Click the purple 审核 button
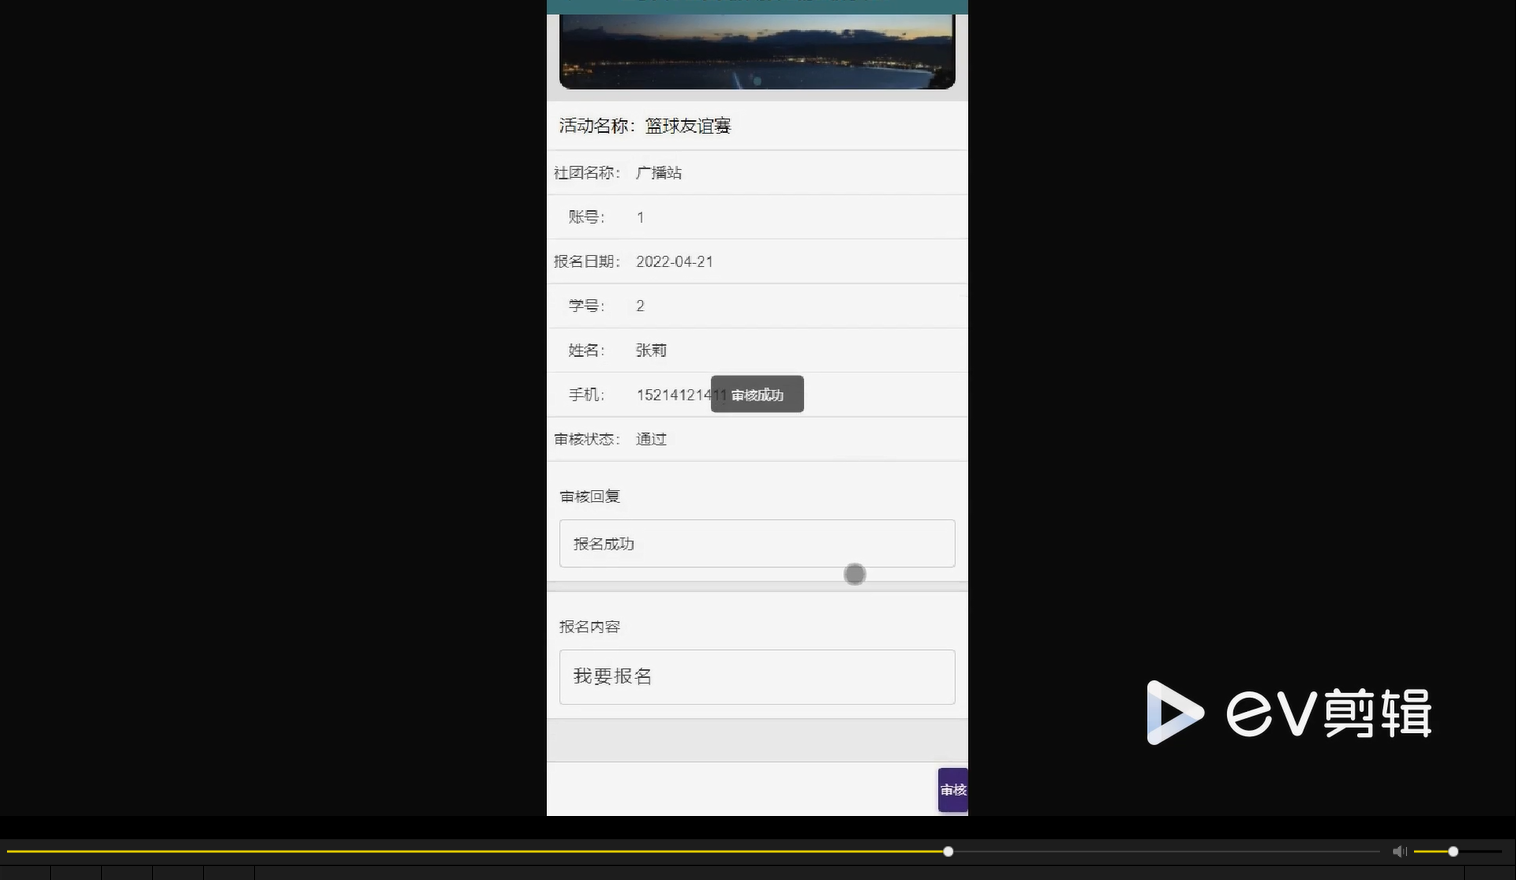Screen dimensions: 1516x880 pyautogui.click(x=952, y=789)
